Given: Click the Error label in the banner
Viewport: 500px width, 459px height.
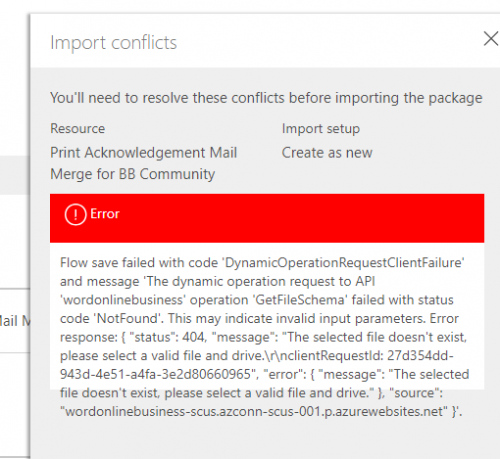Looking at the screenshot, I should tap(105, 214).
